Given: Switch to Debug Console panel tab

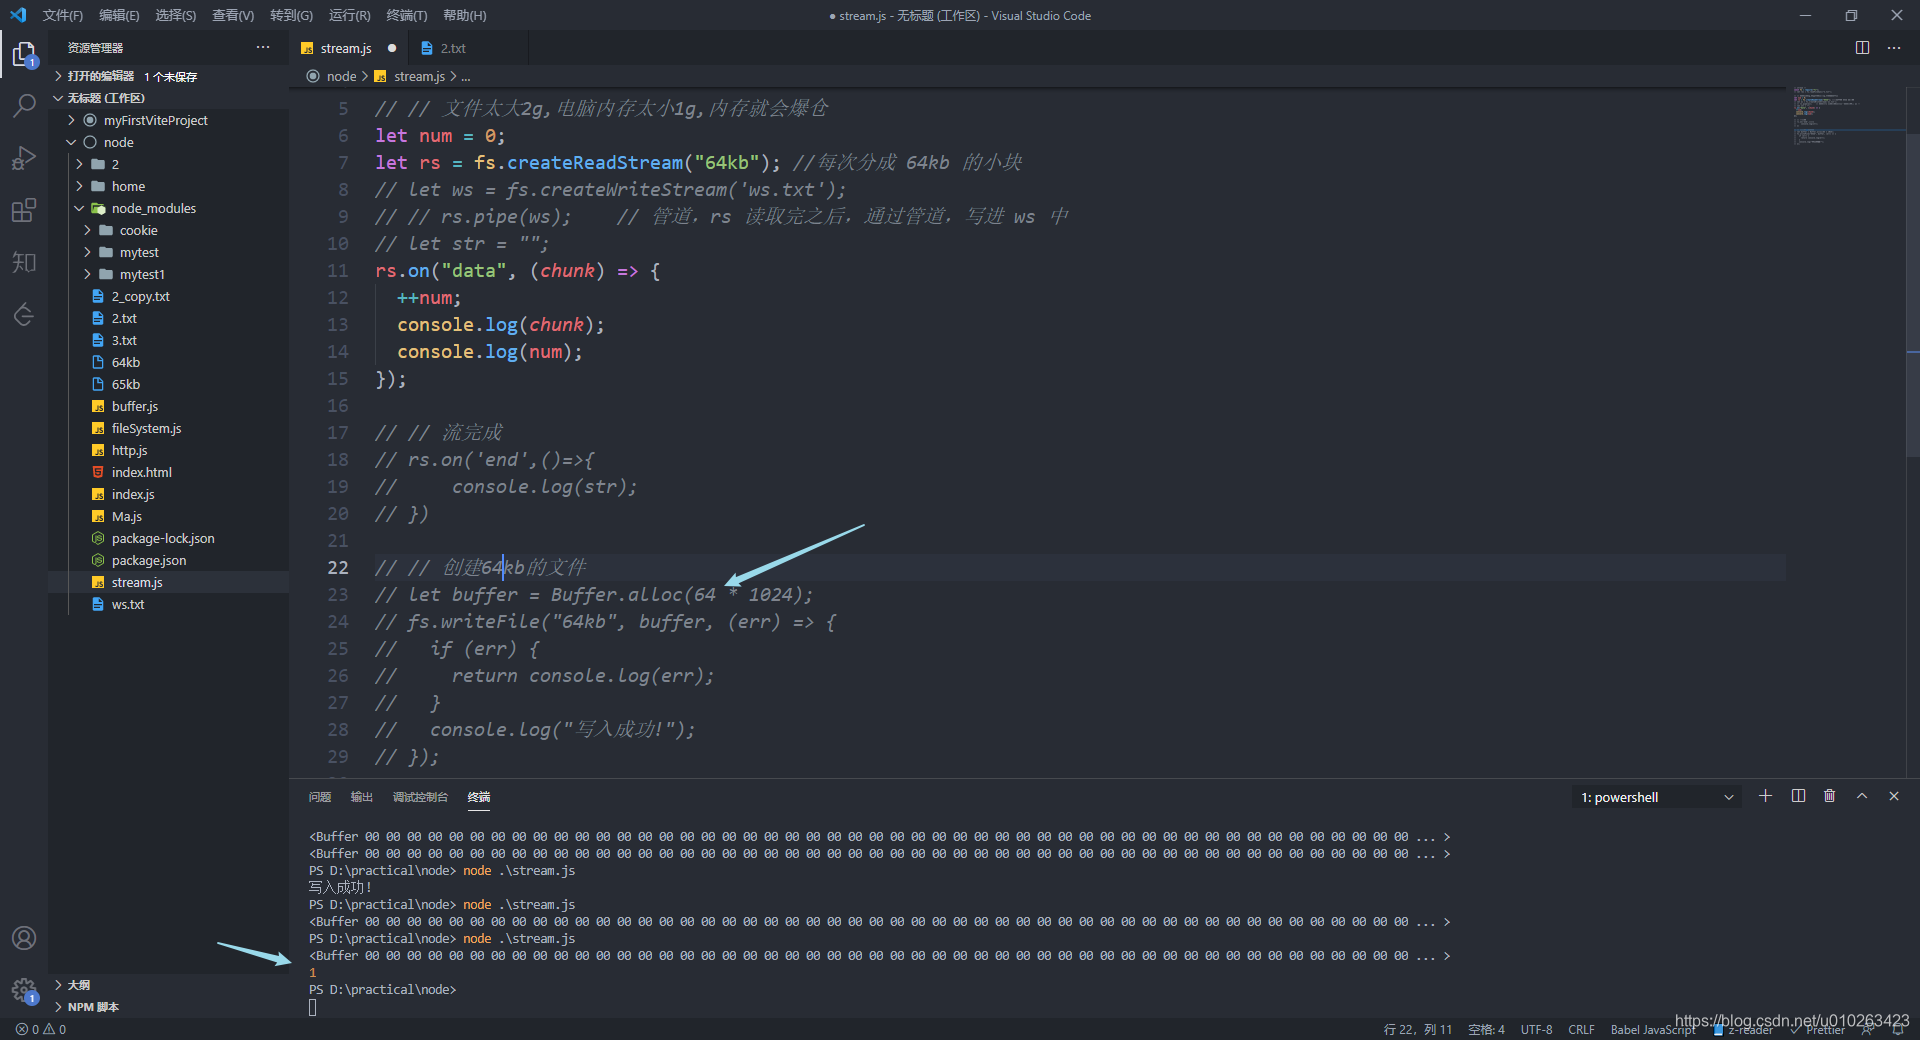Looking at the screenshot, I should (x=420, y=797).
